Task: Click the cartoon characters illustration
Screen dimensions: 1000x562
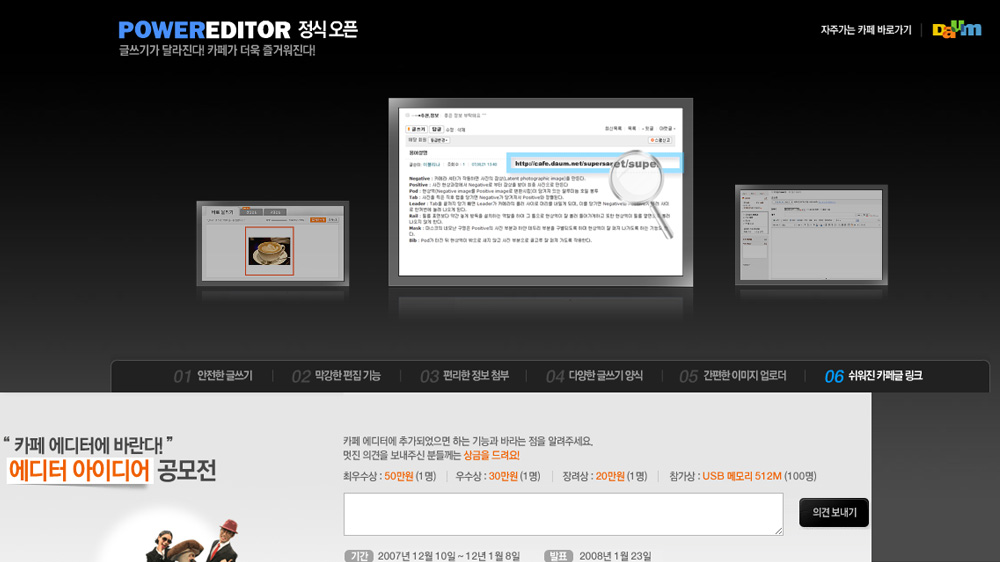Action: [x=191, y=541]
